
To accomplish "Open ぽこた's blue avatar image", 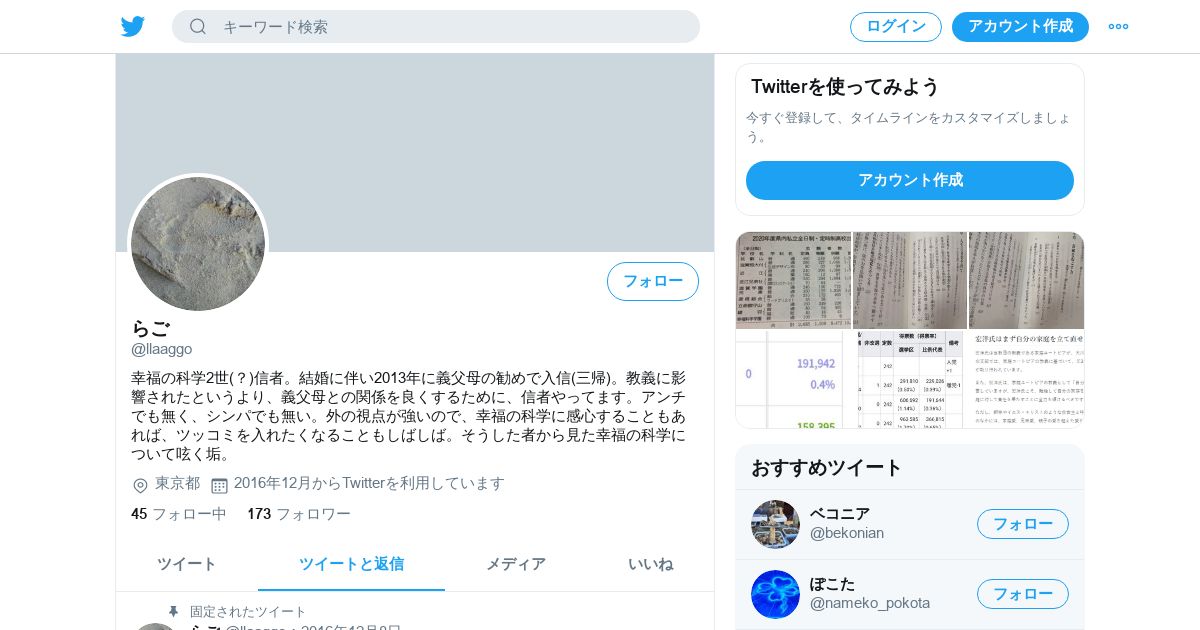I will tap(775, 594).
